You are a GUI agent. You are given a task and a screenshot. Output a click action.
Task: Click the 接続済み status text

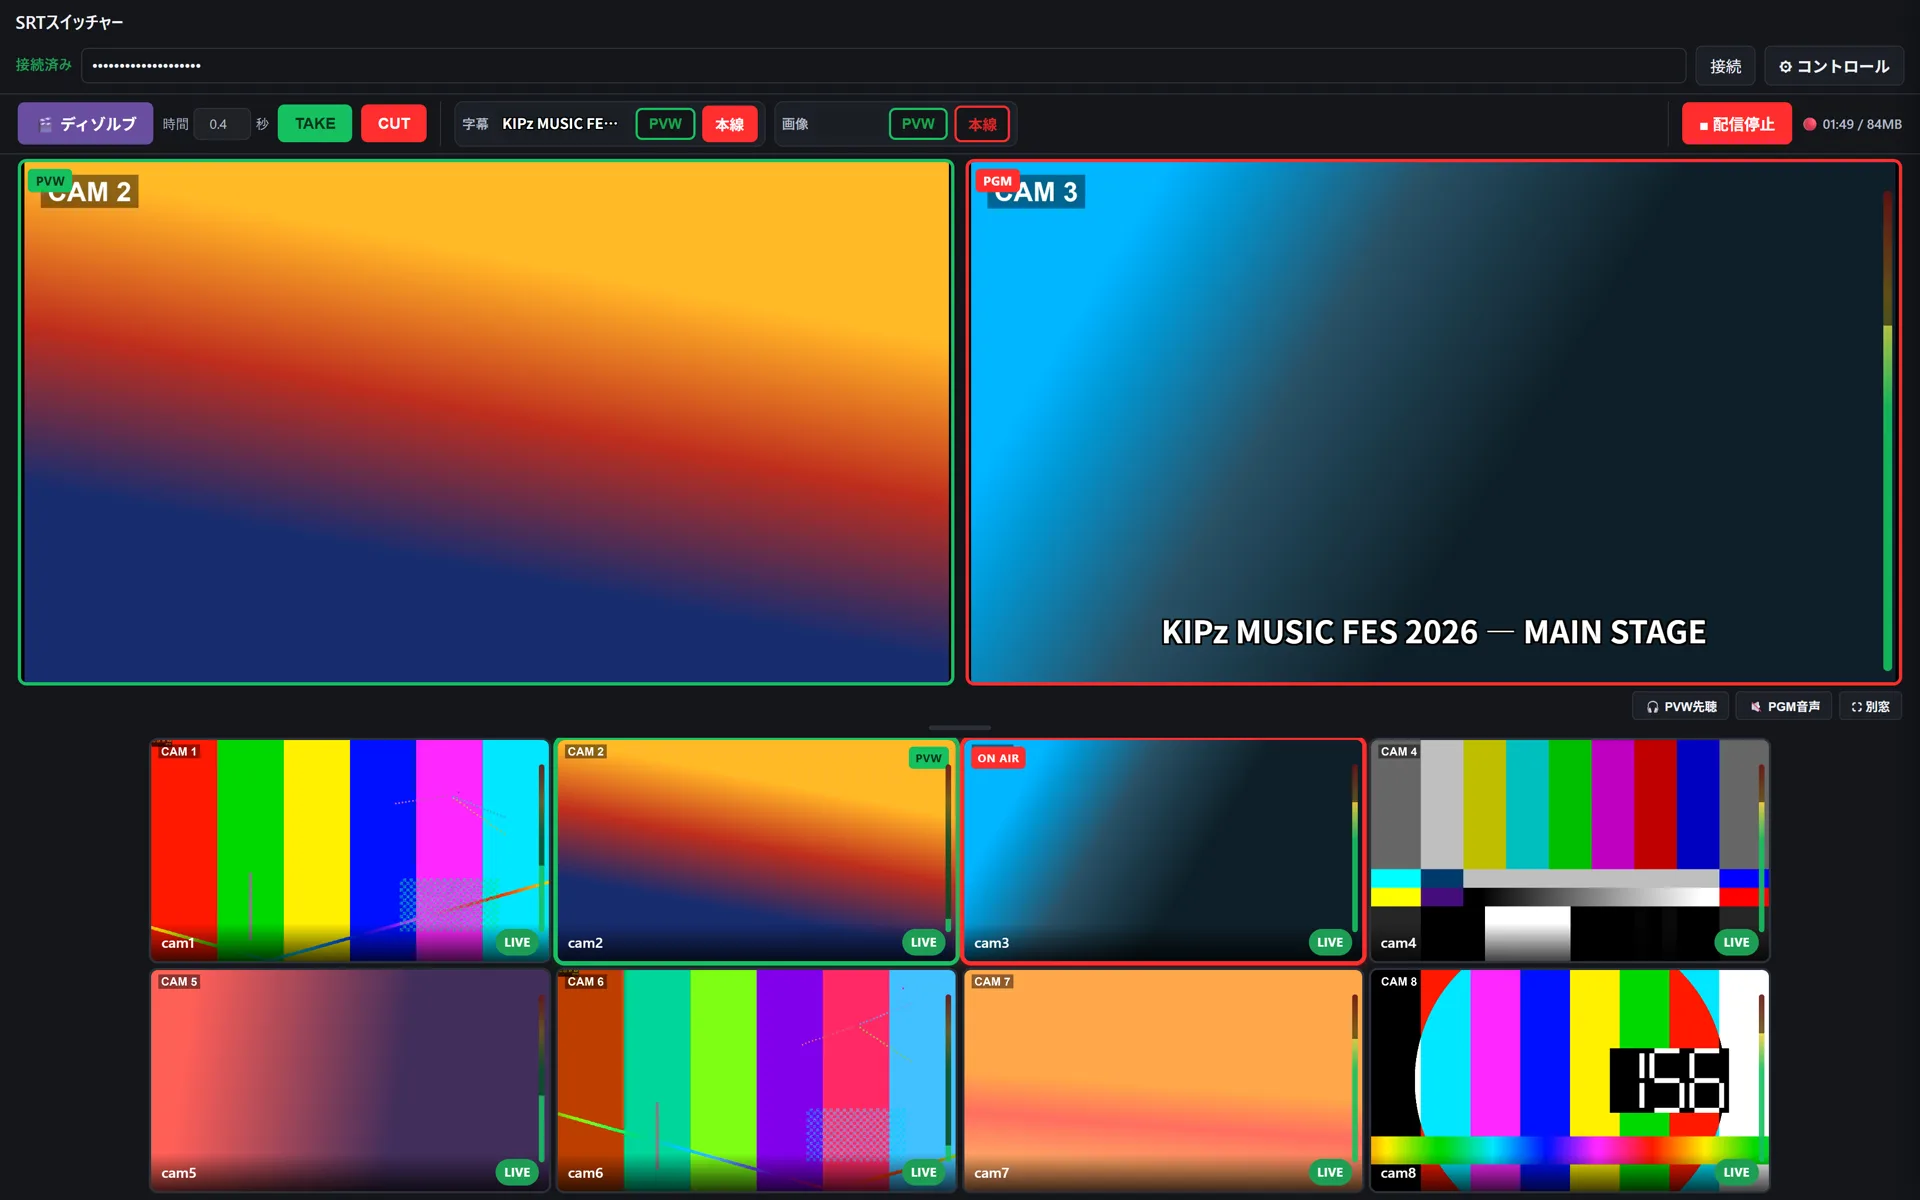[x=43, y=65]
